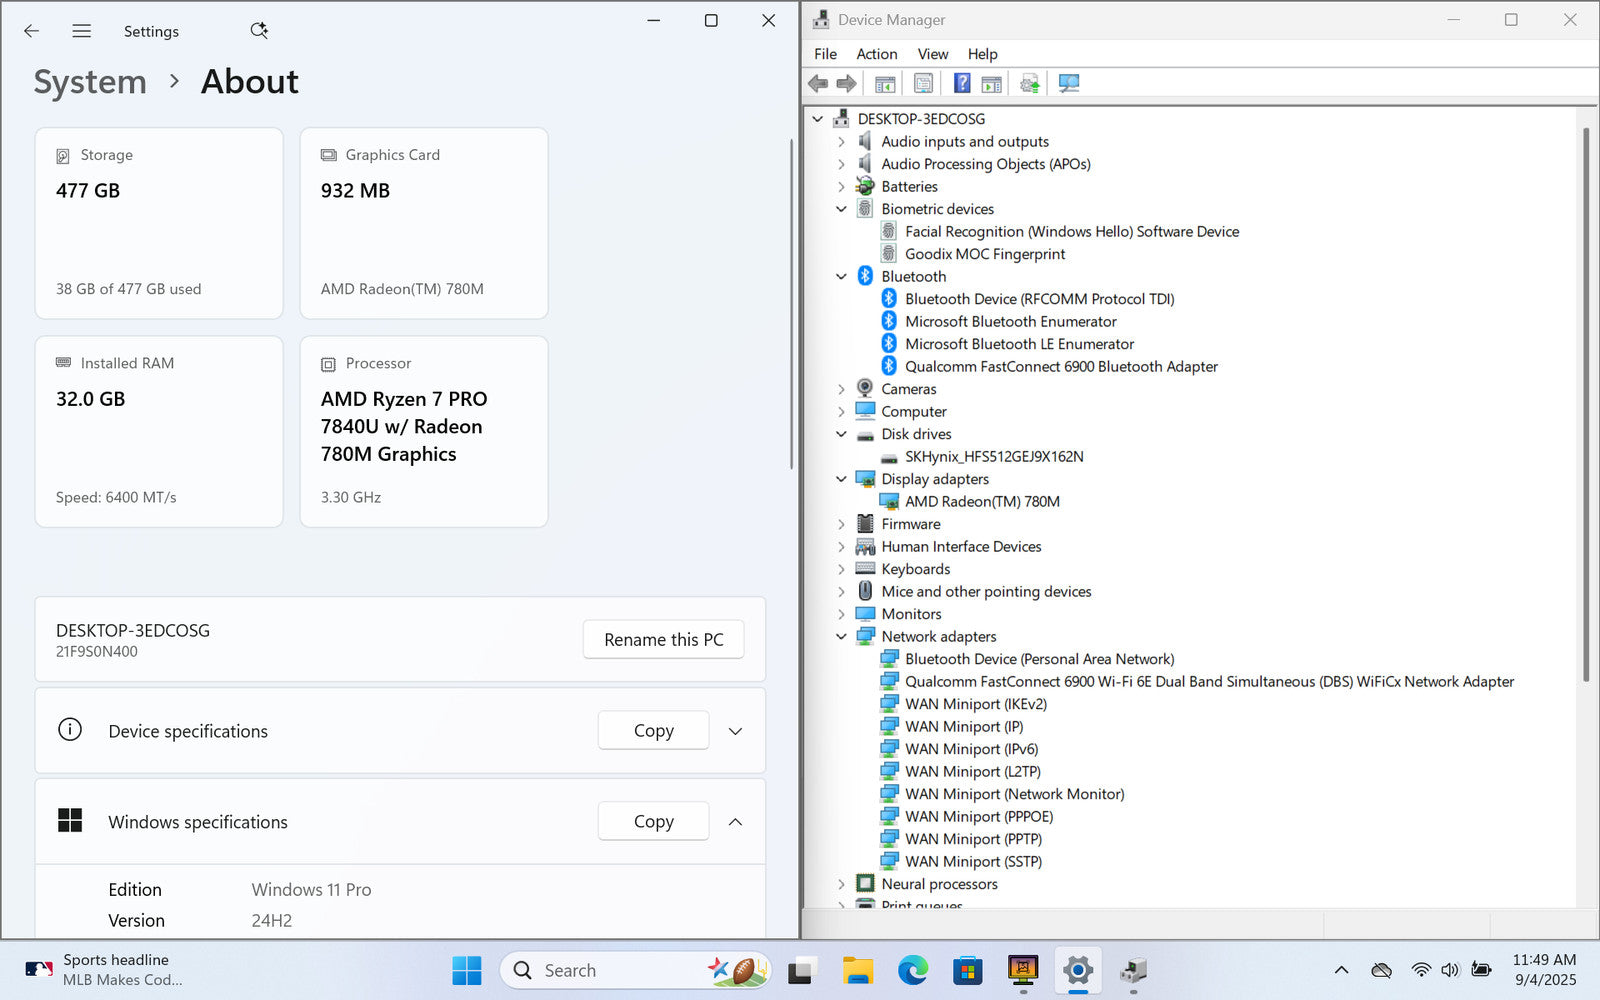Screen dimensions: 1600x1000
Task: Open Sports headline widget on taskbar
Action: pos(103,970)
